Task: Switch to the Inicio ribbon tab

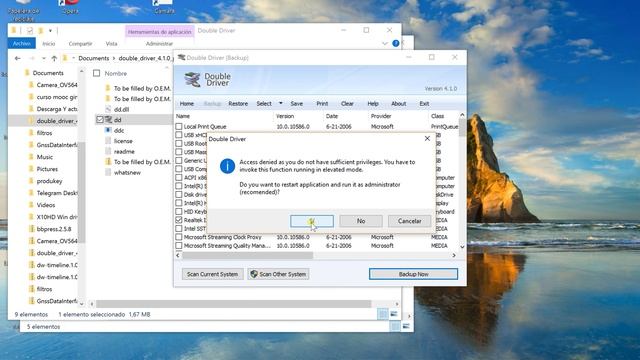Action: pyautogui.click(x=49, y=43)
